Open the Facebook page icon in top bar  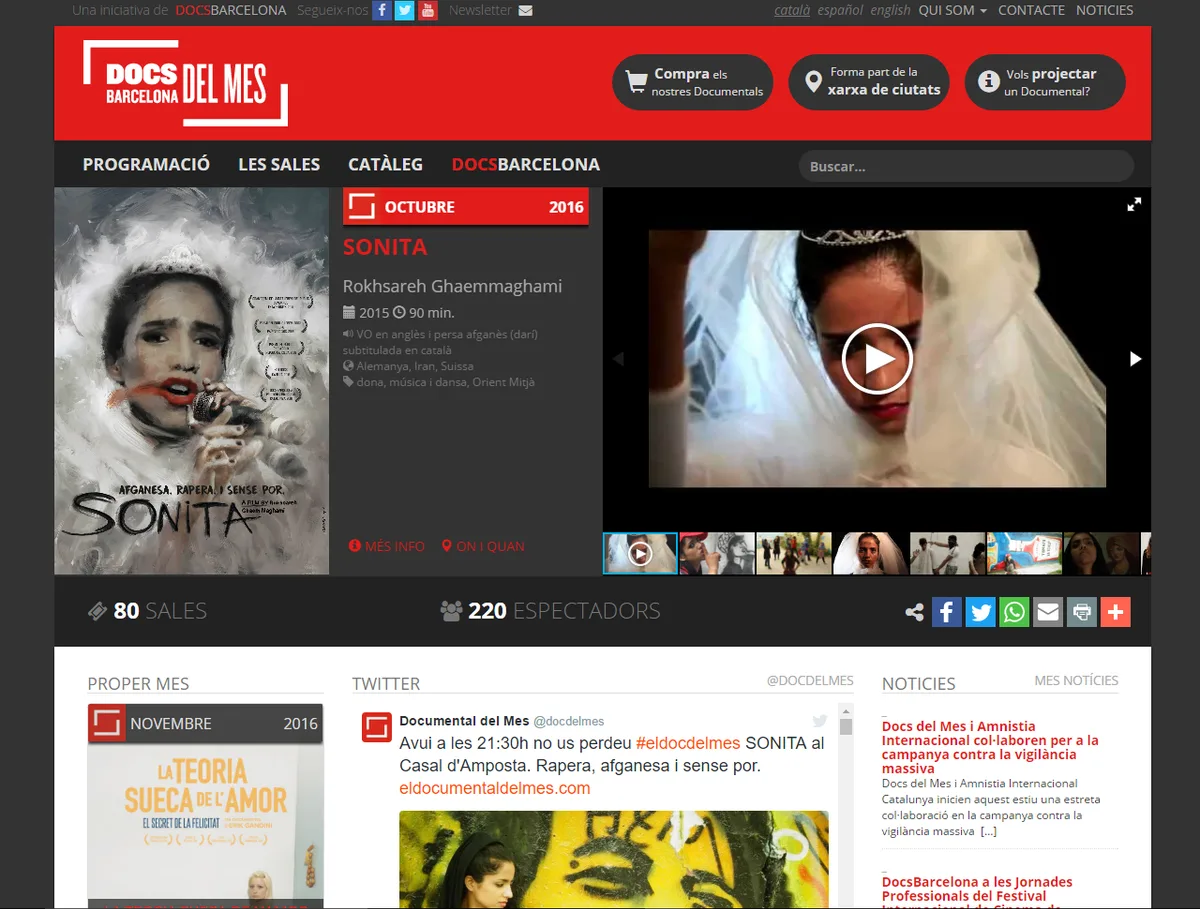tap(382, 11)
